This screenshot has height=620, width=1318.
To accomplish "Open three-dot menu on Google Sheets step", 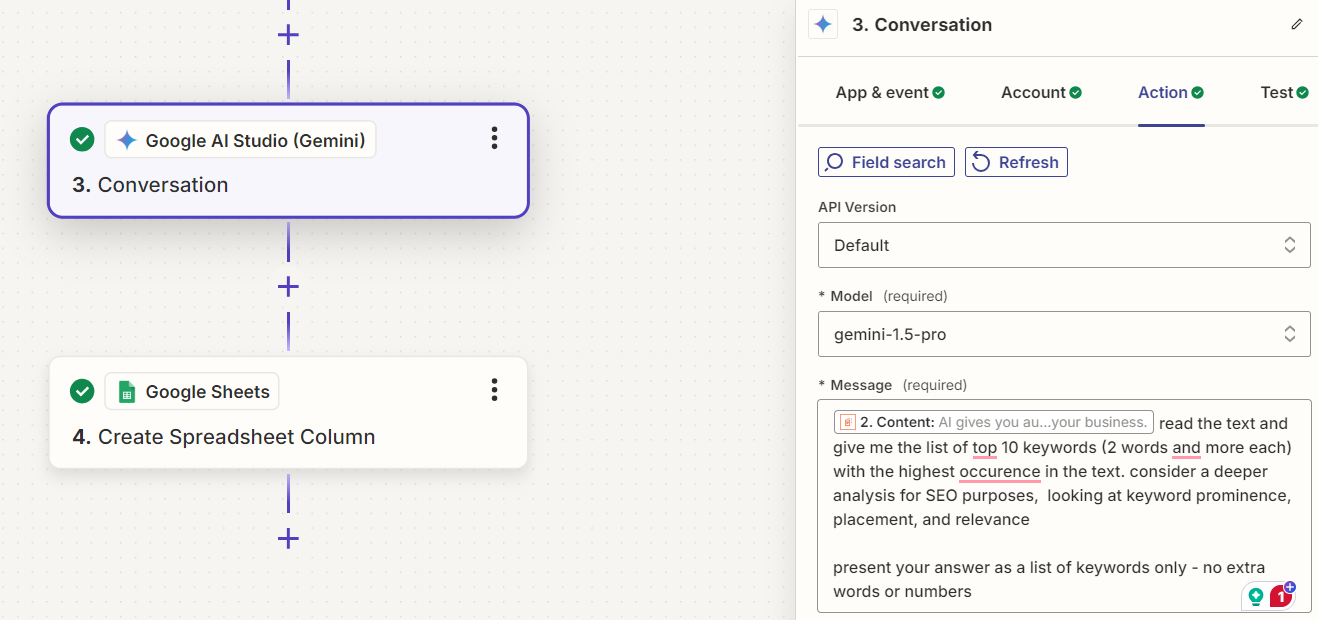I will click(494, 390).
